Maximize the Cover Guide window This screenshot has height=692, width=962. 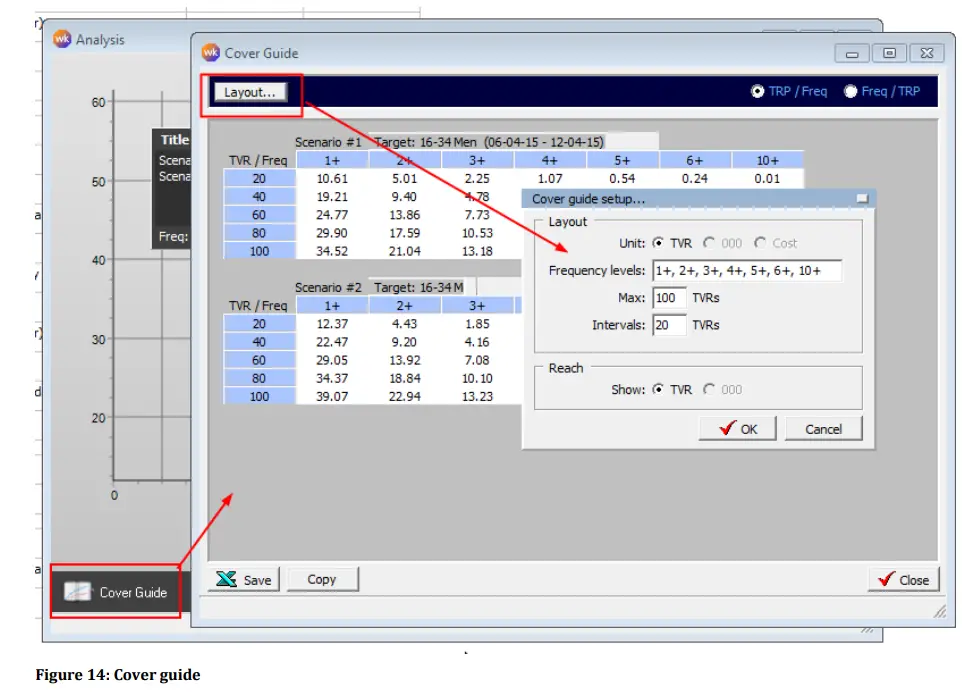889,53
